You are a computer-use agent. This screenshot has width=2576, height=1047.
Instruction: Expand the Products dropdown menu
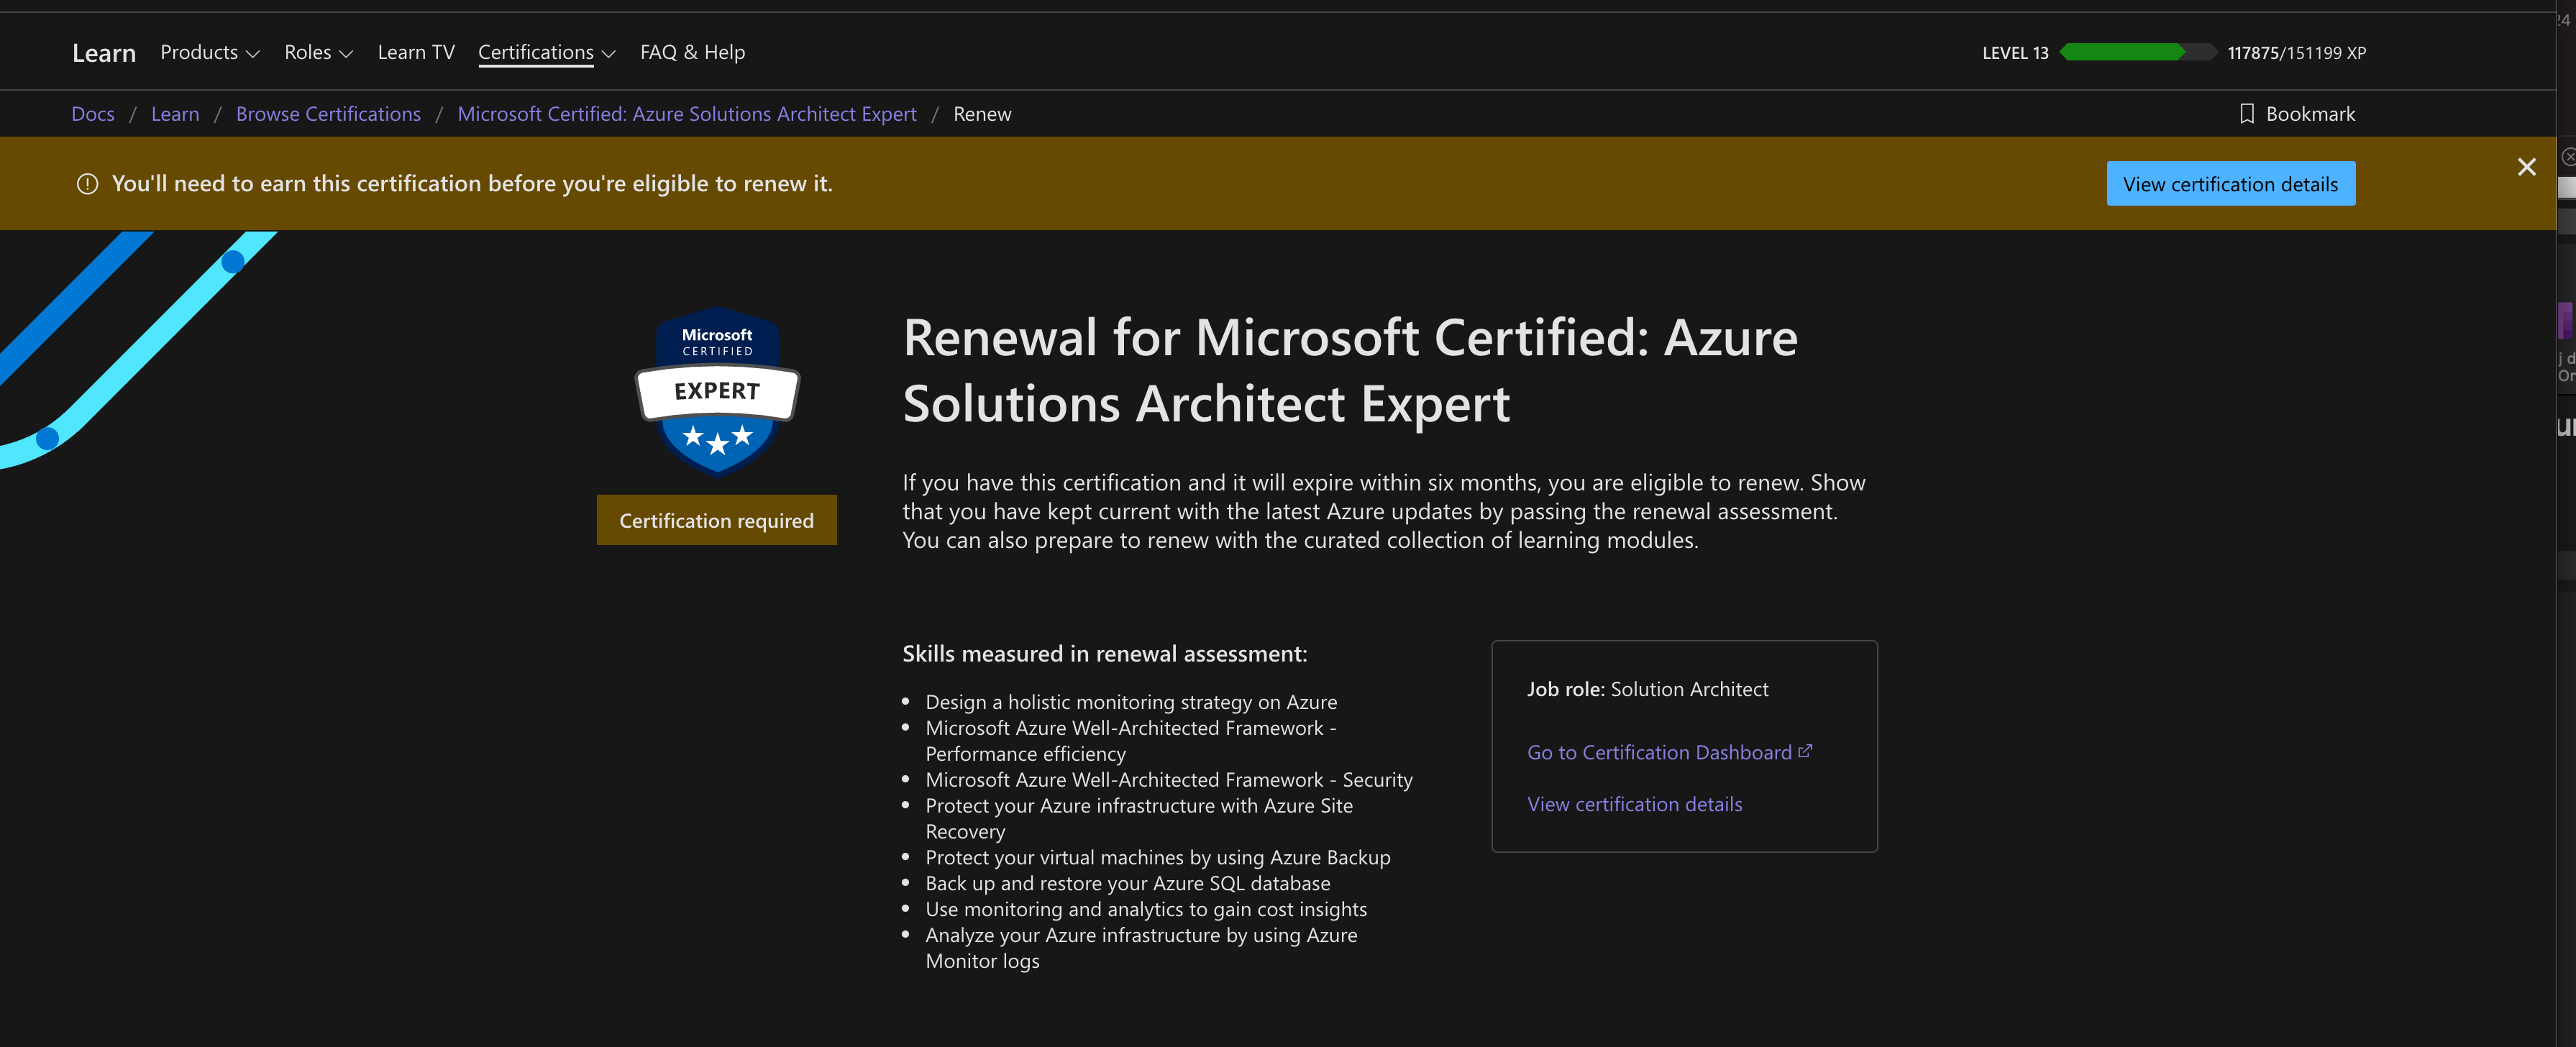tap(209, 53)
